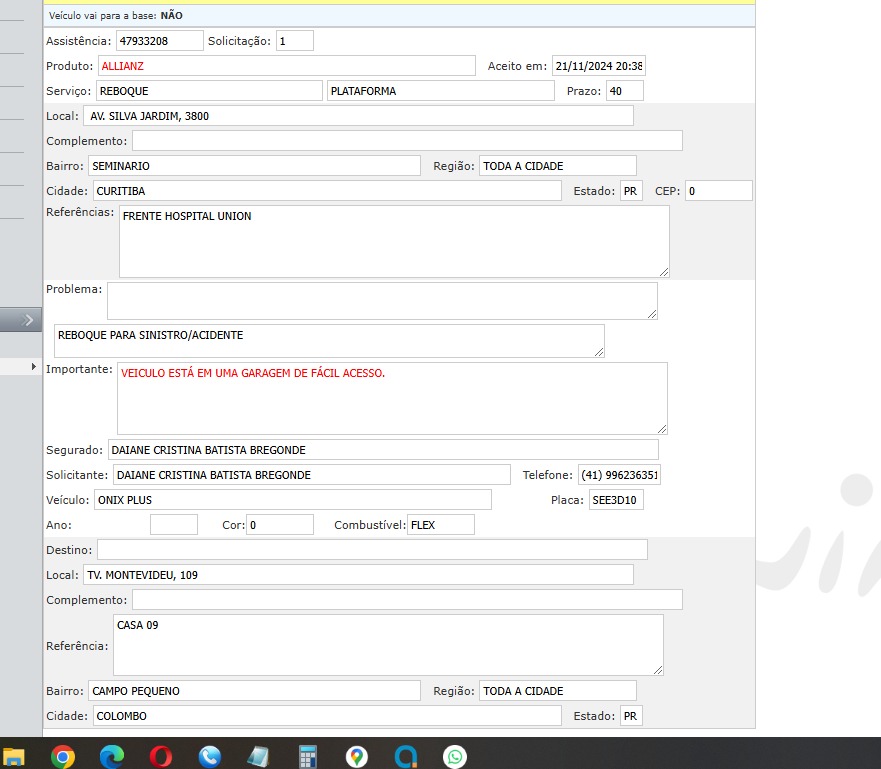Open the blue phone app icon
The width and height of the screenshot is (881, 769).
coord(210,756)
